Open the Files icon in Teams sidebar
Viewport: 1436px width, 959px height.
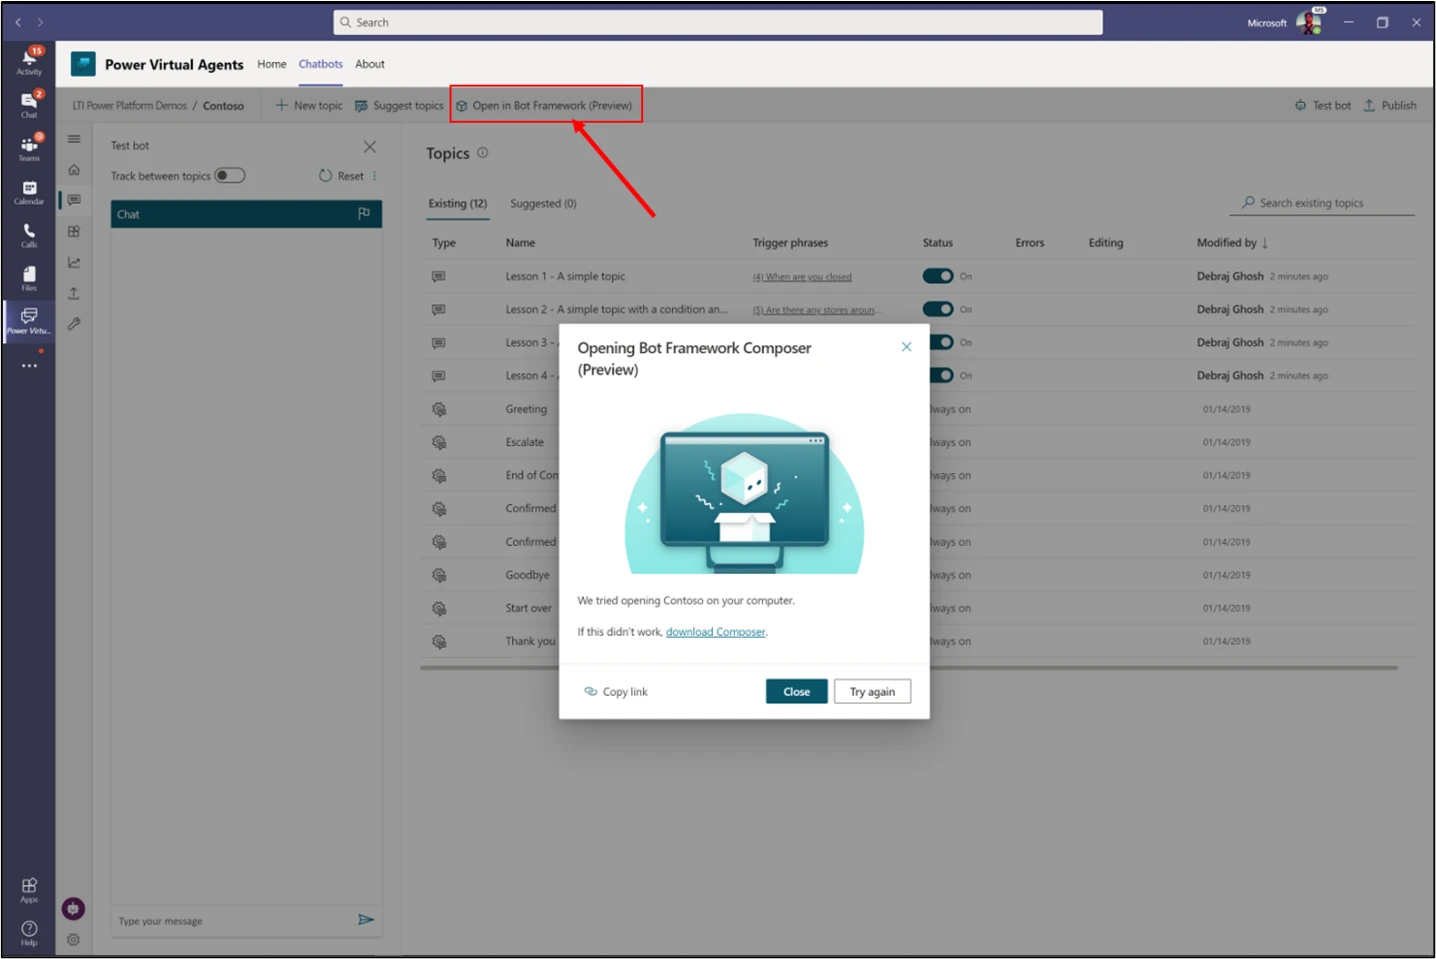[x=29, y=278]
